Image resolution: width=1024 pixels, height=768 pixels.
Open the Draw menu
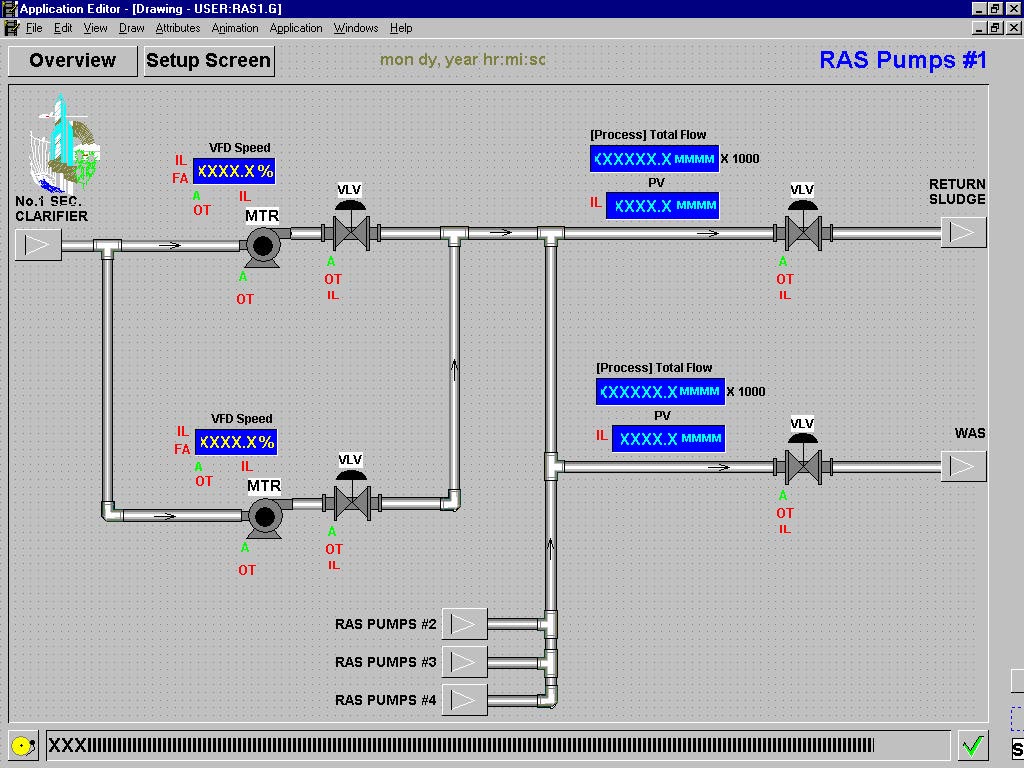pos(131,28)
